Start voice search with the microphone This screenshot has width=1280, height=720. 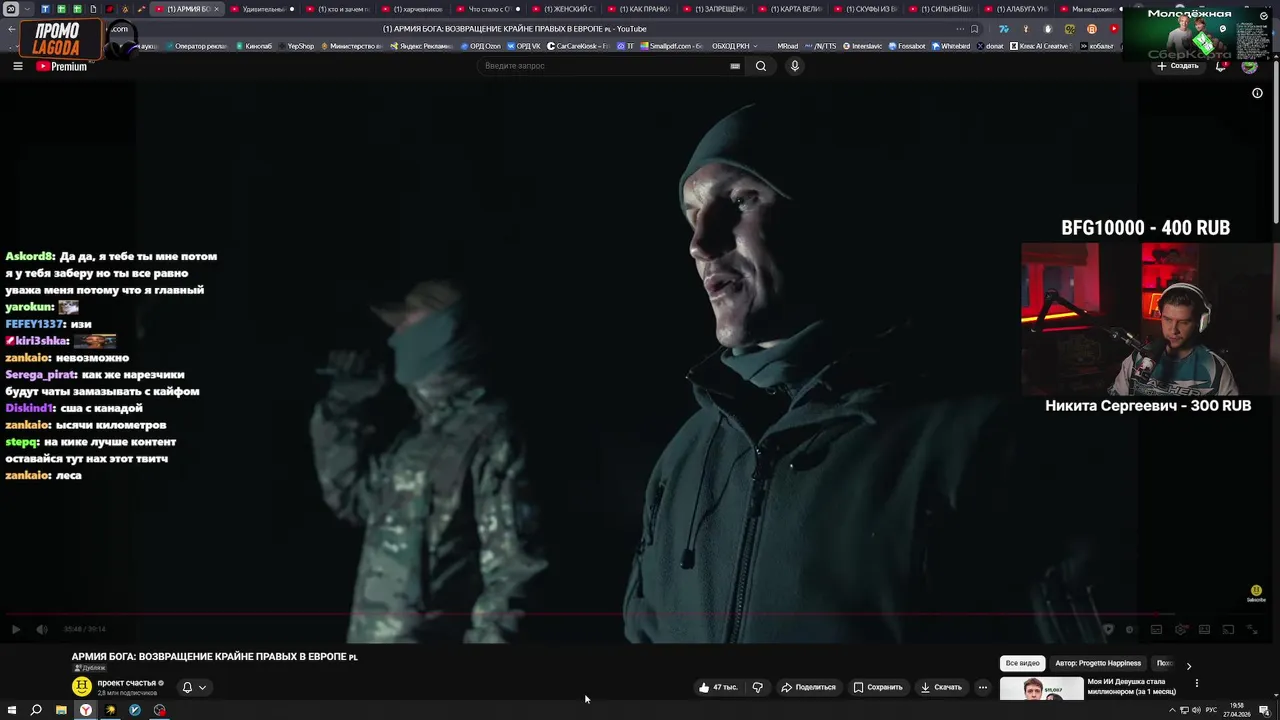(795, 66)
